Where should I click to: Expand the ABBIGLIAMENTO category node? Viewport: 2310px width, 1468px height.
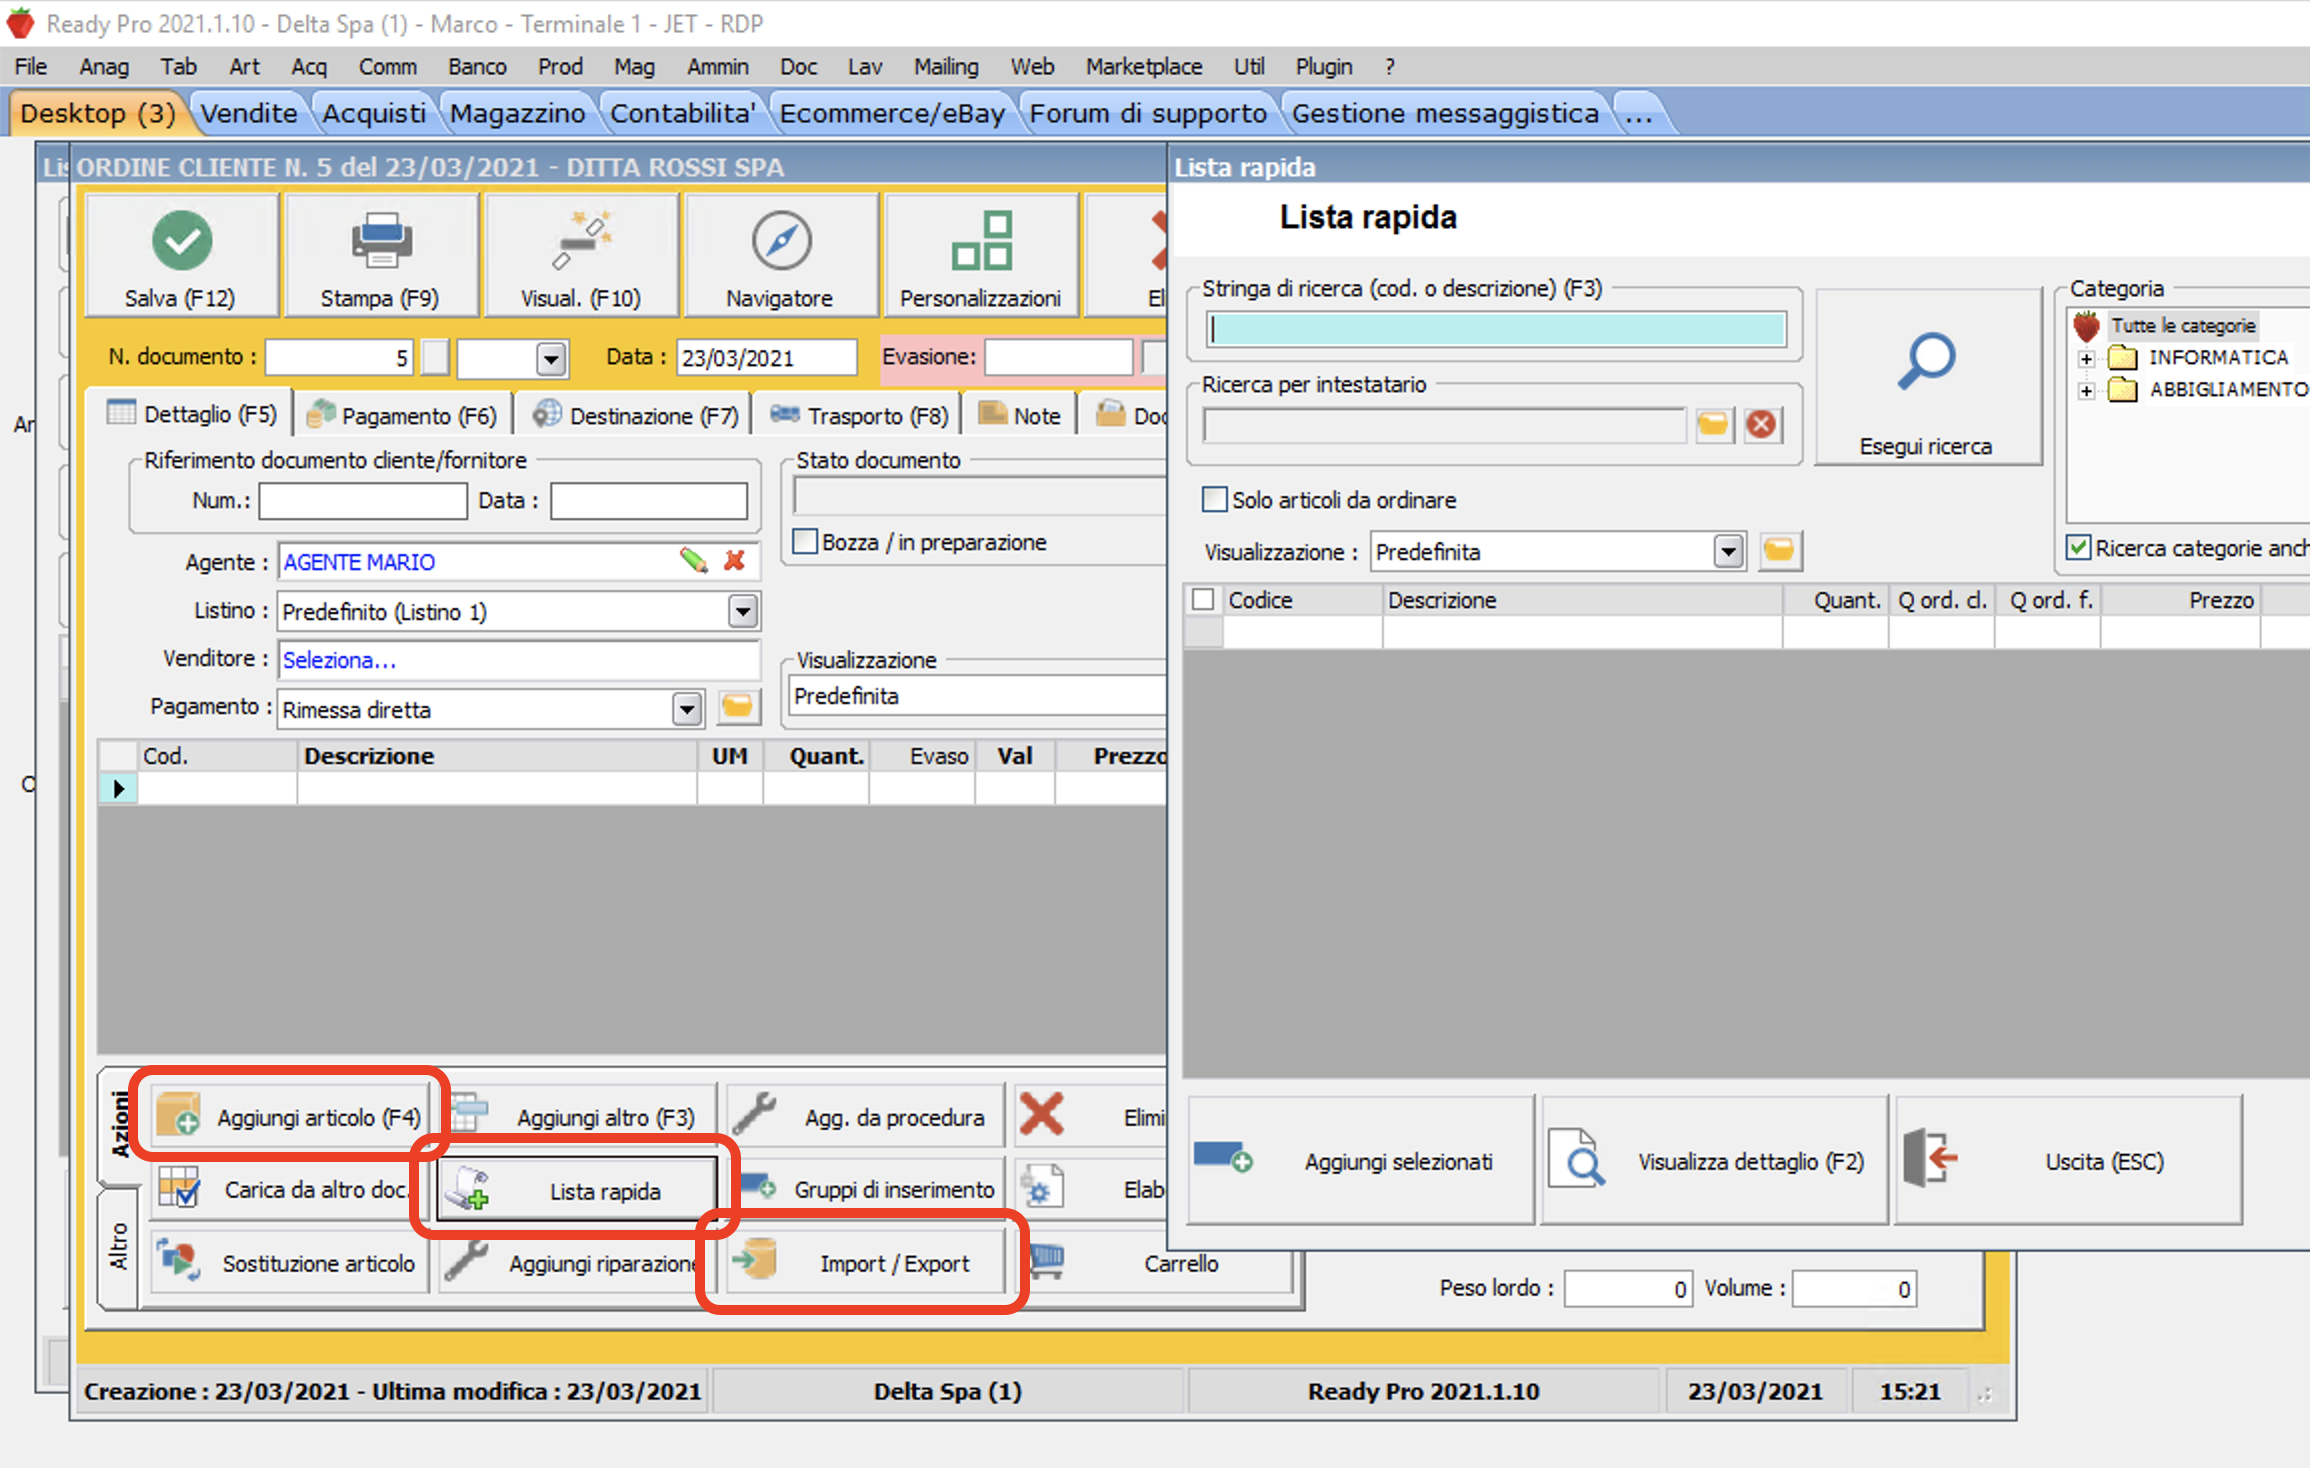2086,390
